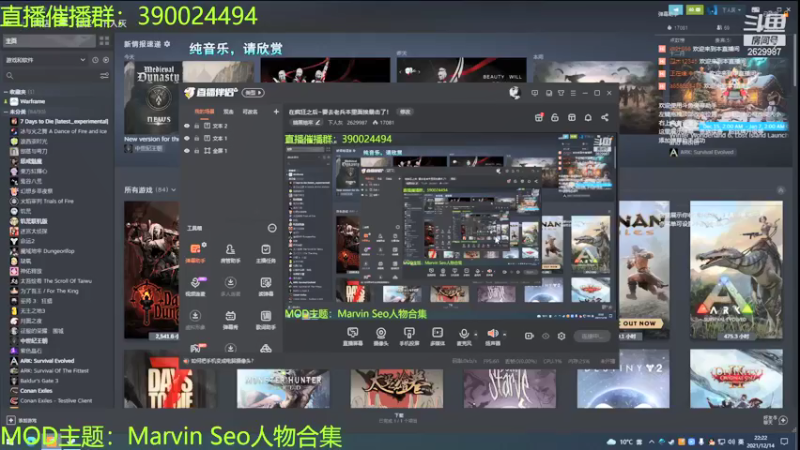Open the 弹幕秀 tool icon
Image resolution: width=800 pixels, height=450 pixels.
pos(230,319)
